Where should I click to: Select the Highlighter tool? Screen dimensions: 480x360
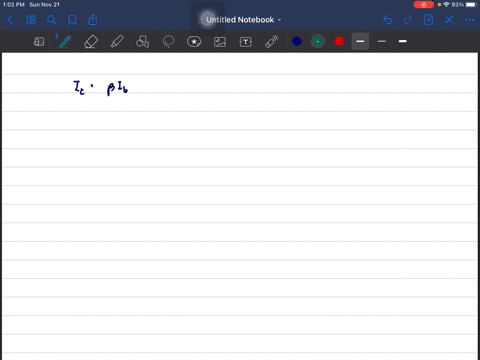117,42
